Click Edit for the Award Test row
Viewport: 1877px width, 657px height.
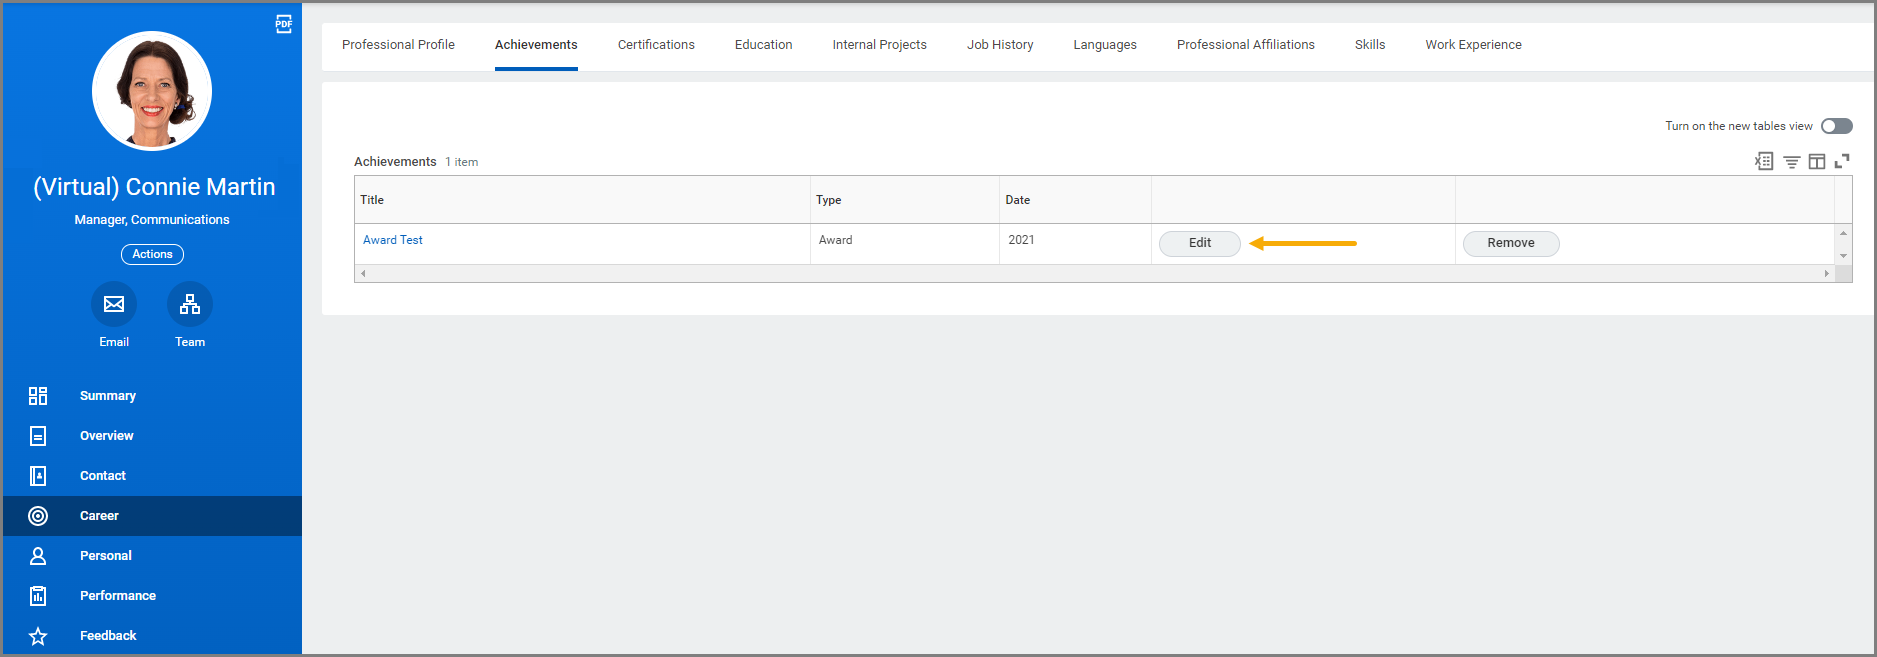point(1199,243)
